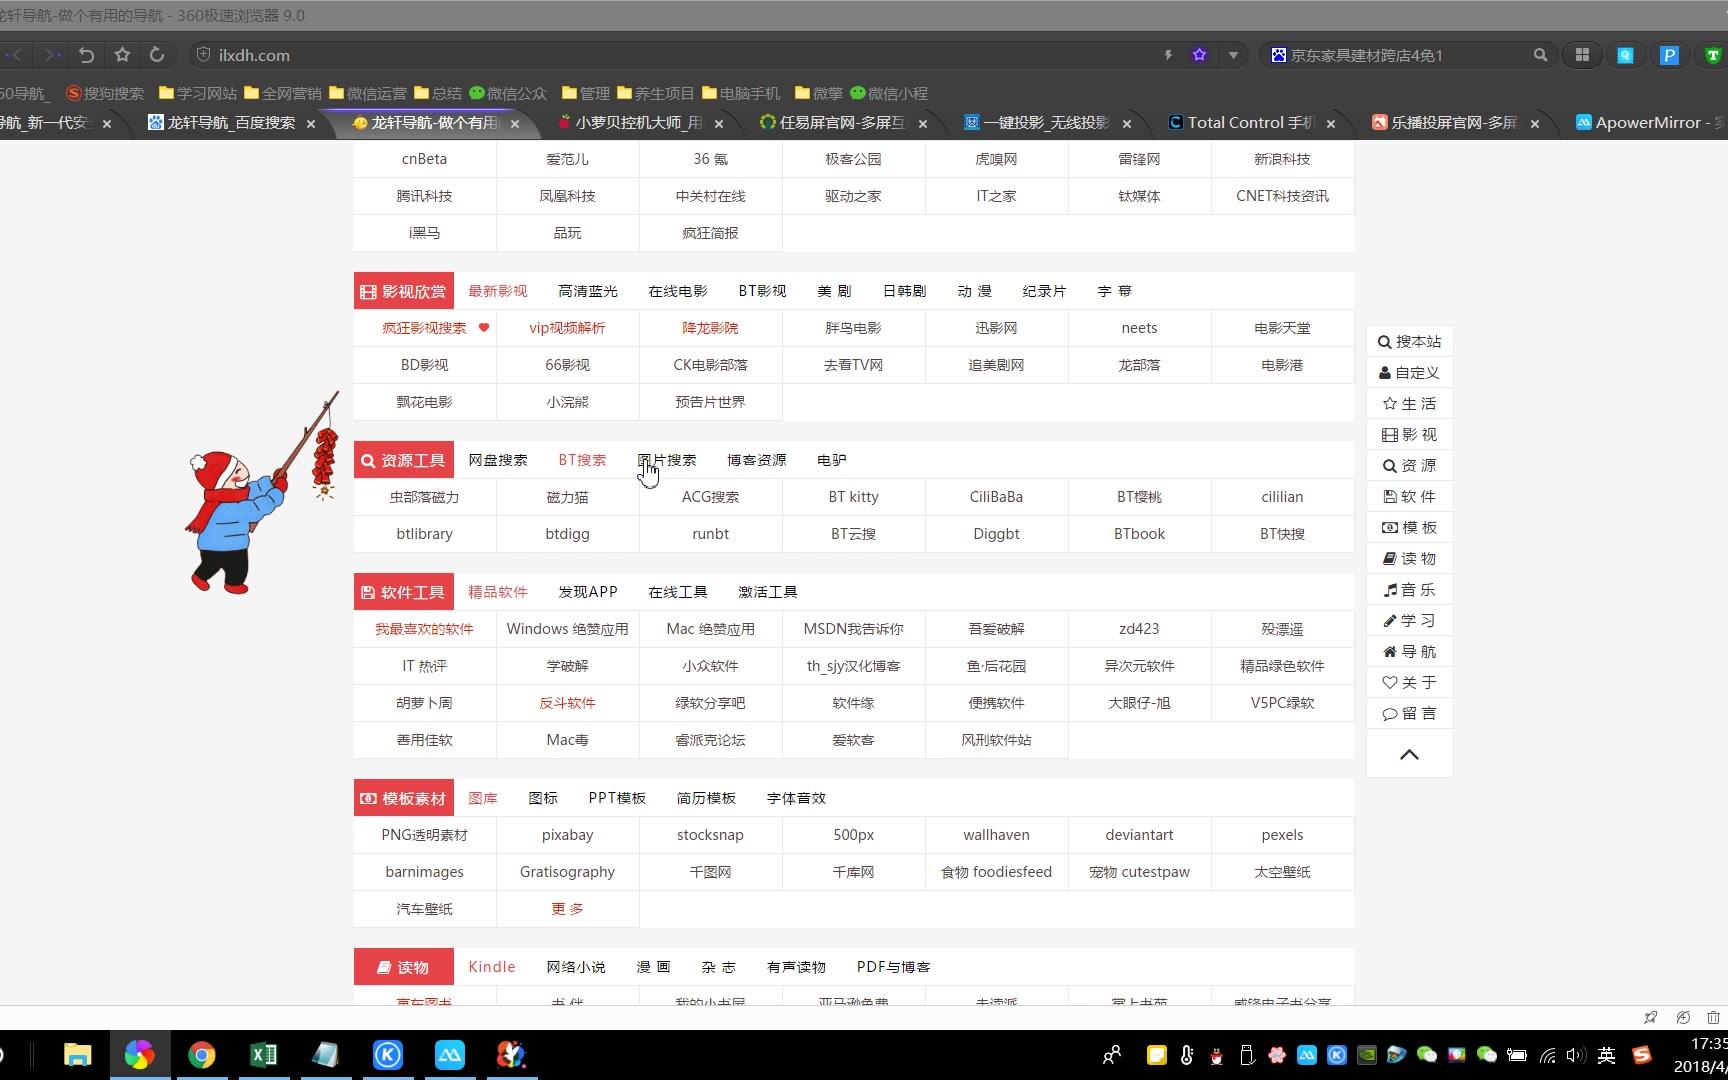The width and height of the screenshot is (1728, 1080).
Task: Open the vip视频解析 link
Action: pos(567,328)
